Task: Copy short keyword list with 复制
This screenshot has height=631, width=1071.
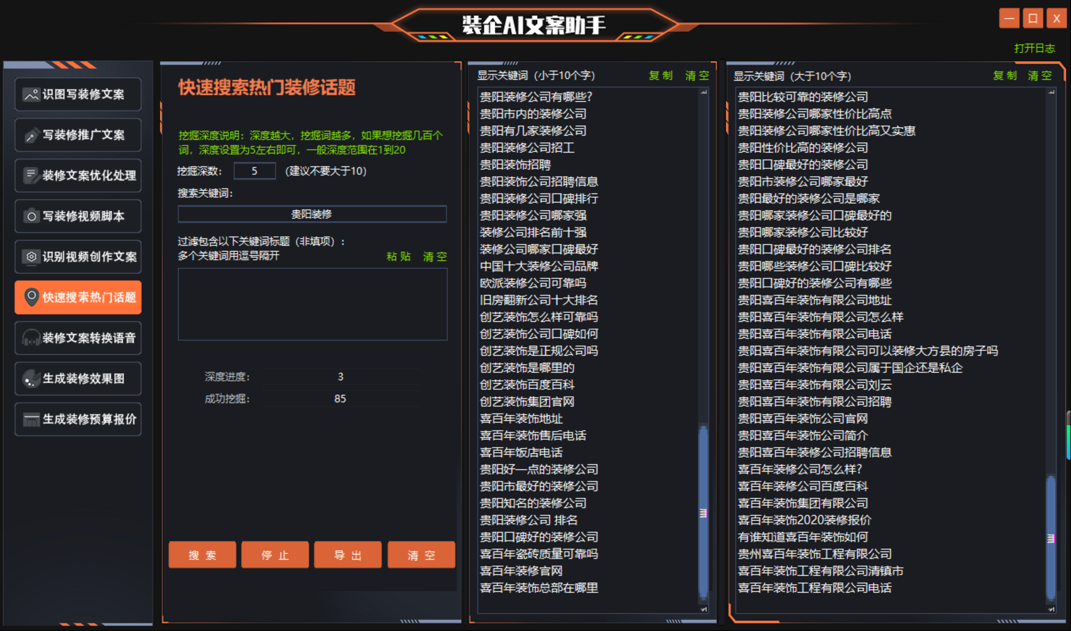Action: (661, 76)
